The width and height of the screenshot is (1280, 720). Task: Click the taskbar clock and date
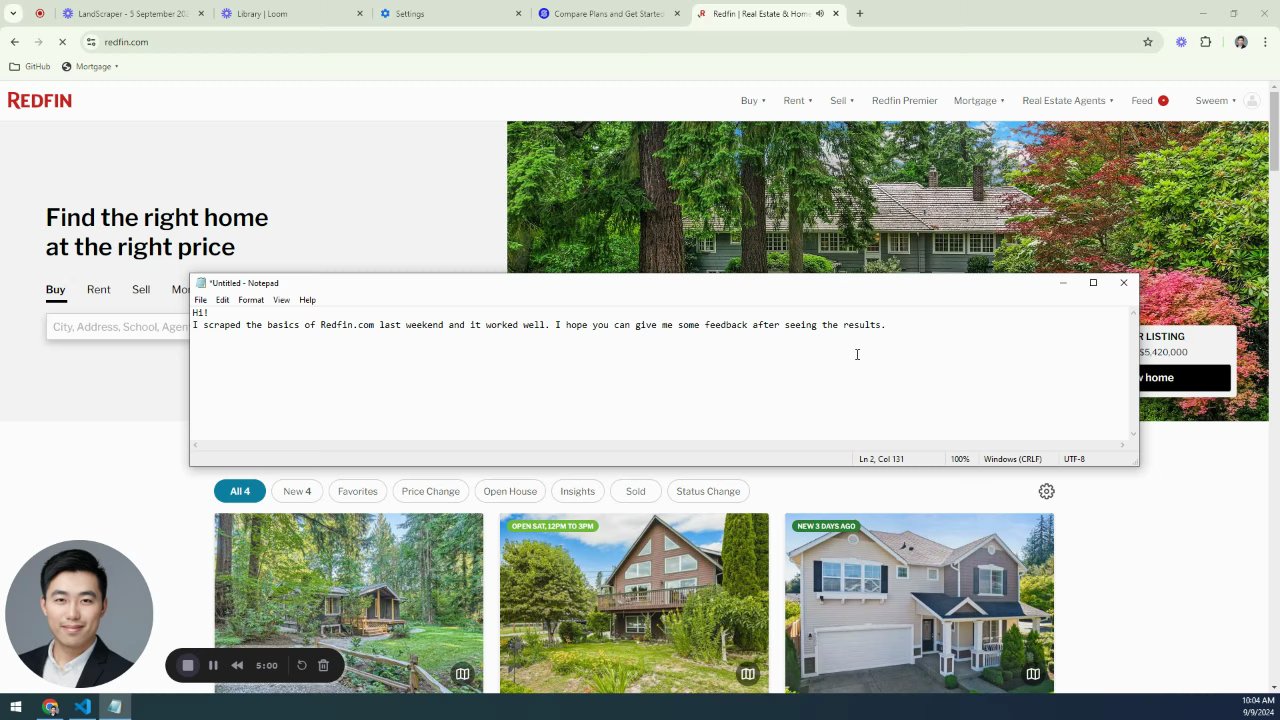1258,707
